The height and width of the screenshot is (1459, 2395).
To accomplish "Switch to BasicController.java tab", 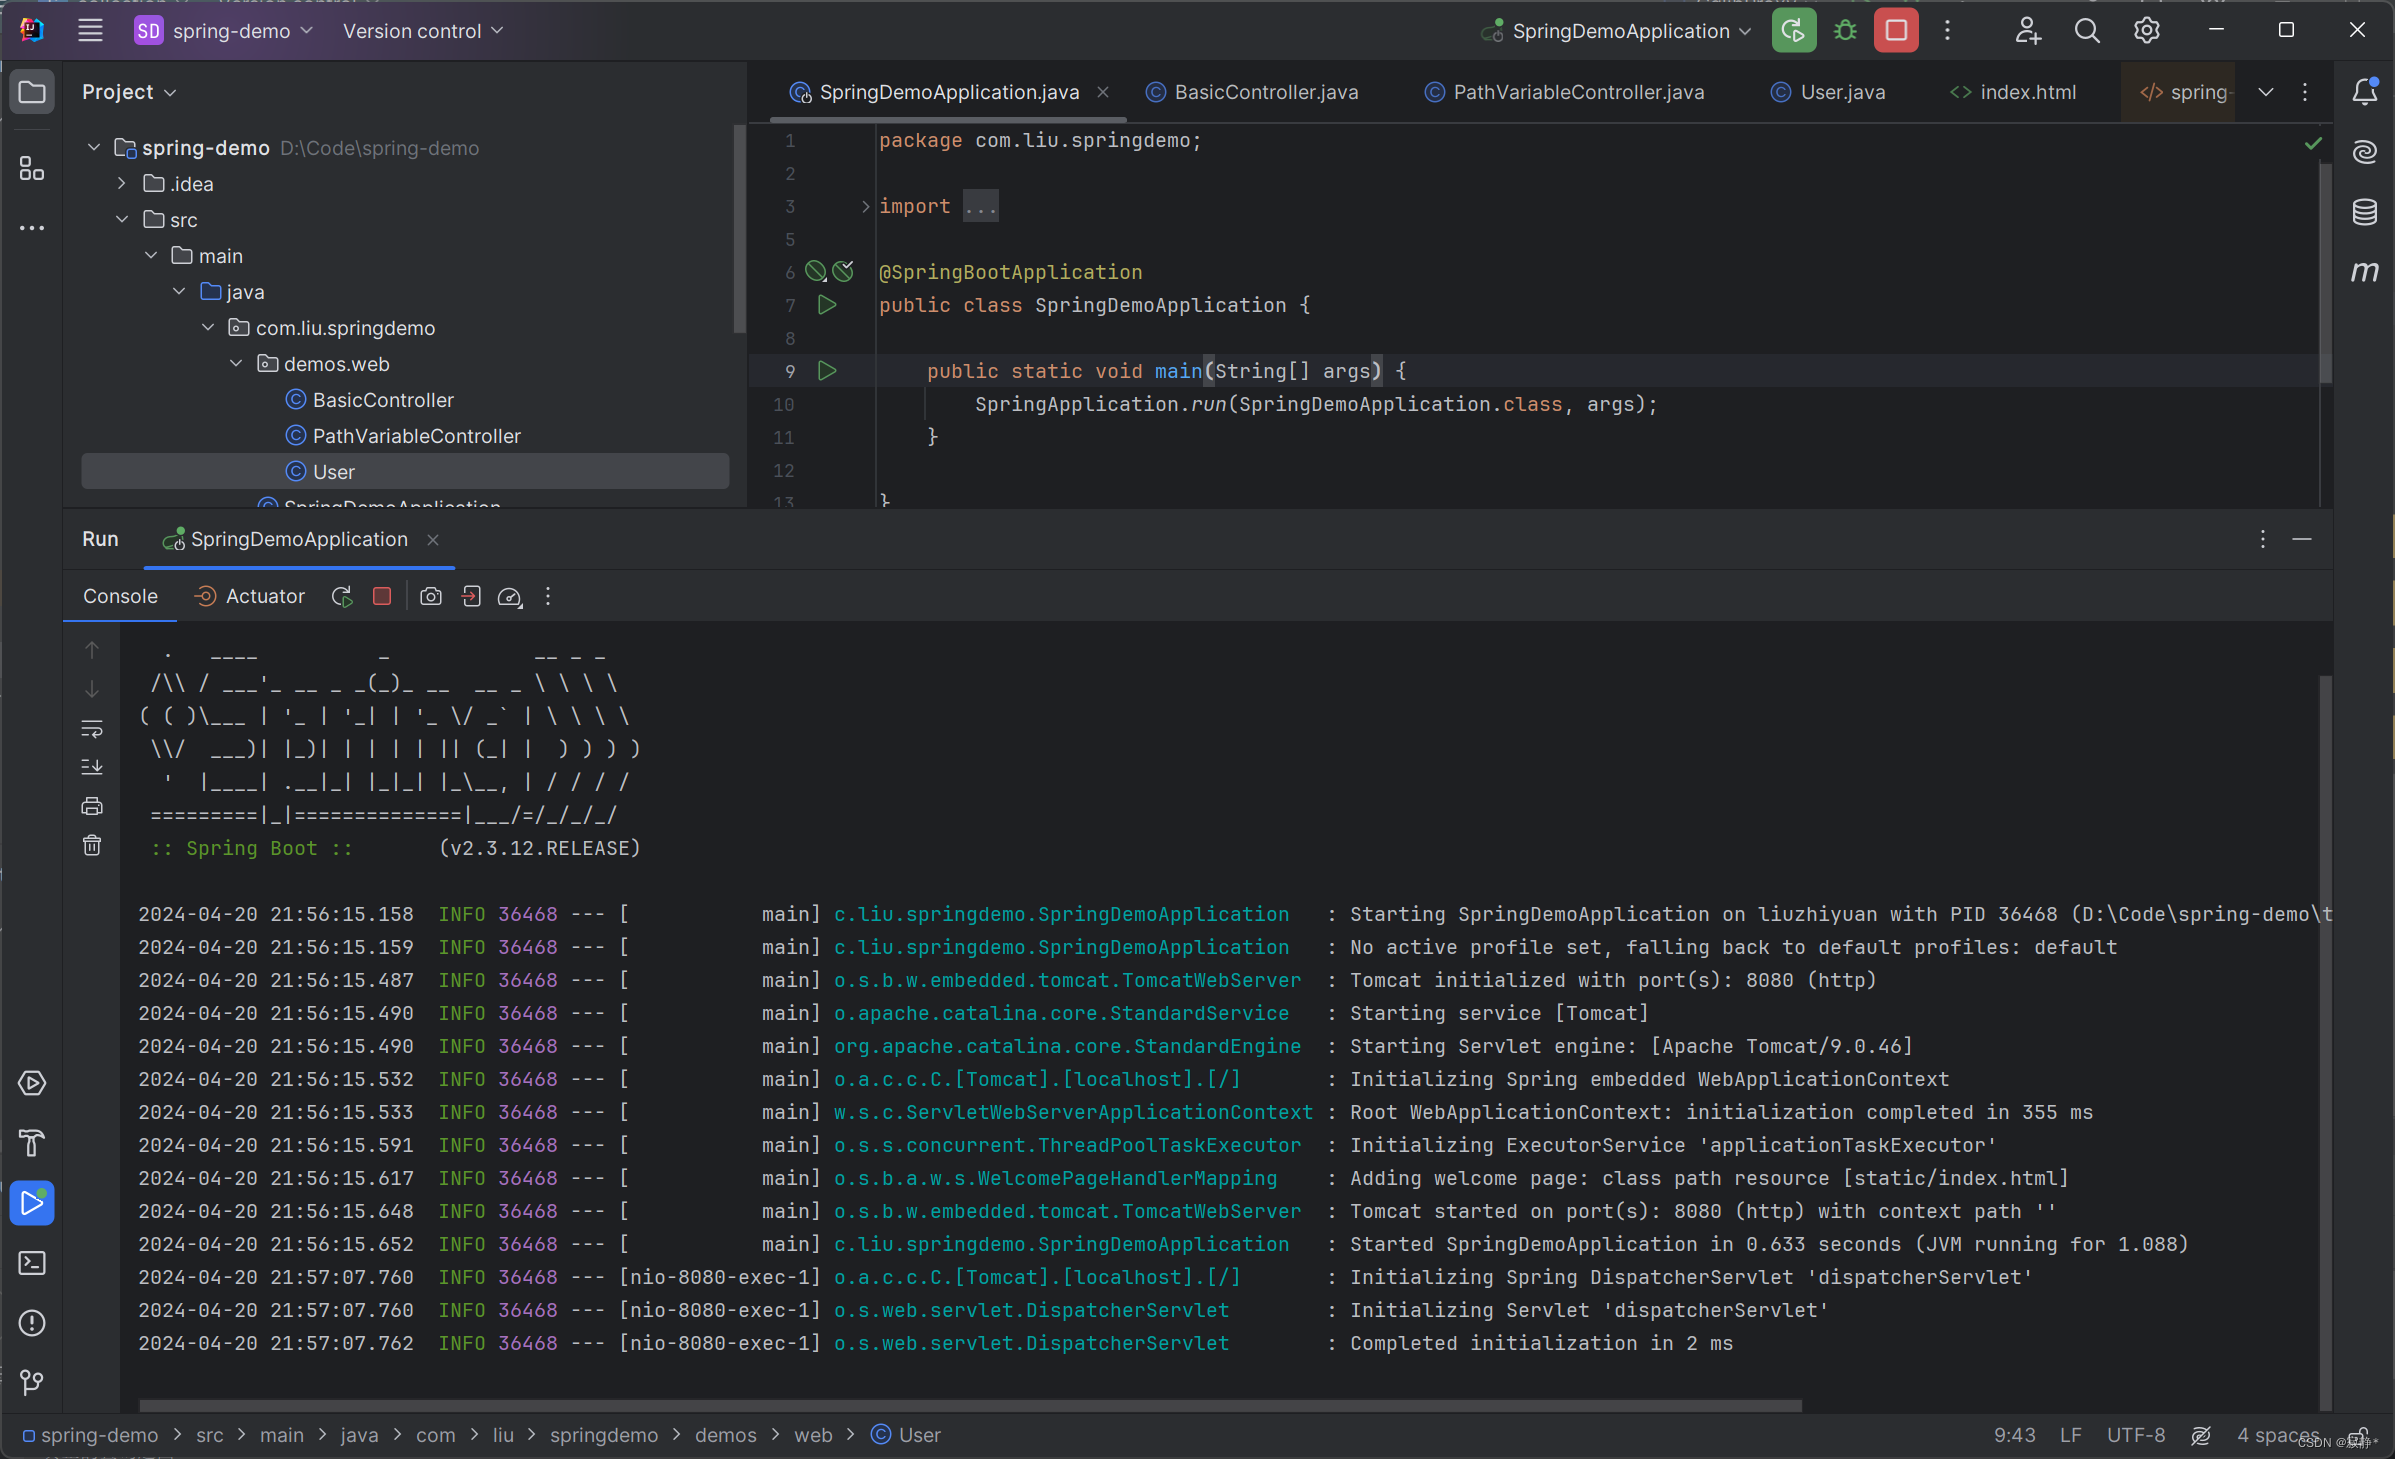I will tap(1253, 92).
